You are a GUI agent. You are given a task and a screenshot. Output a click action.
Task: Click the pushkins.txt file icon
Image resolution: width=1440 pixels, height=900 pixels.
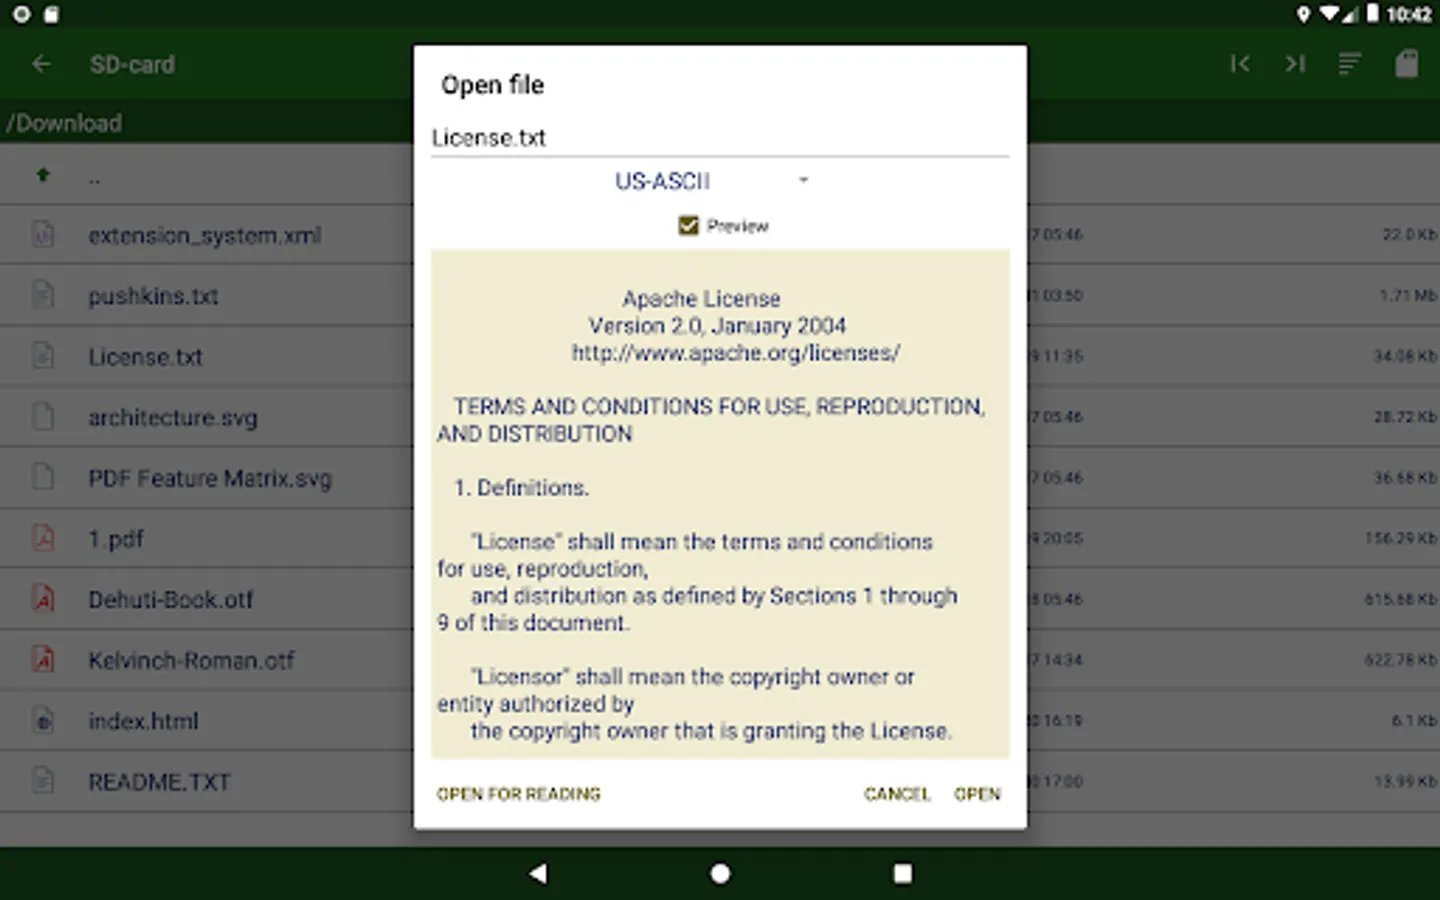pos(43,295)
